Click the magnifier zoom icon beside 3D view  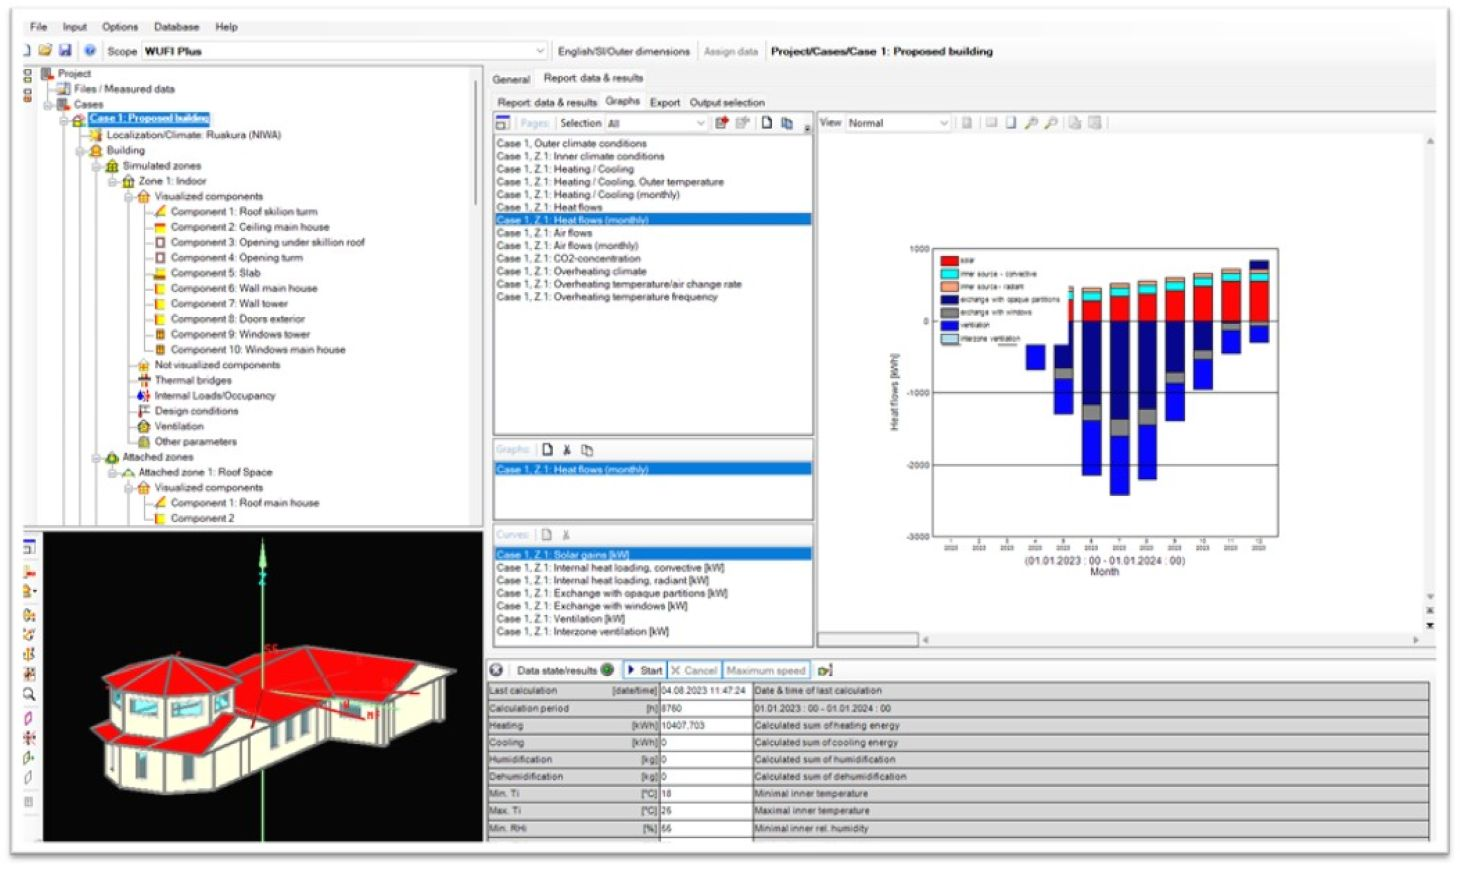pos(29,694)
